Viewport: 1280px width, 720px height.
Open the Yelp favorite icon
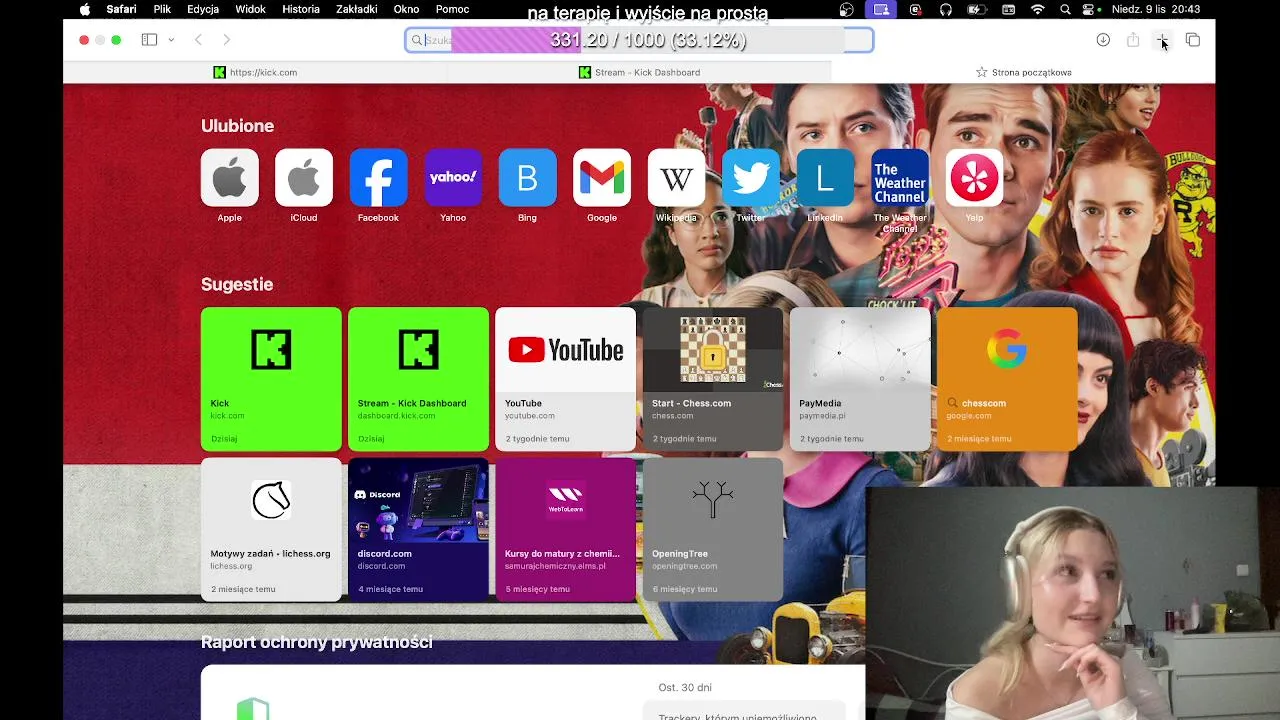974,178
